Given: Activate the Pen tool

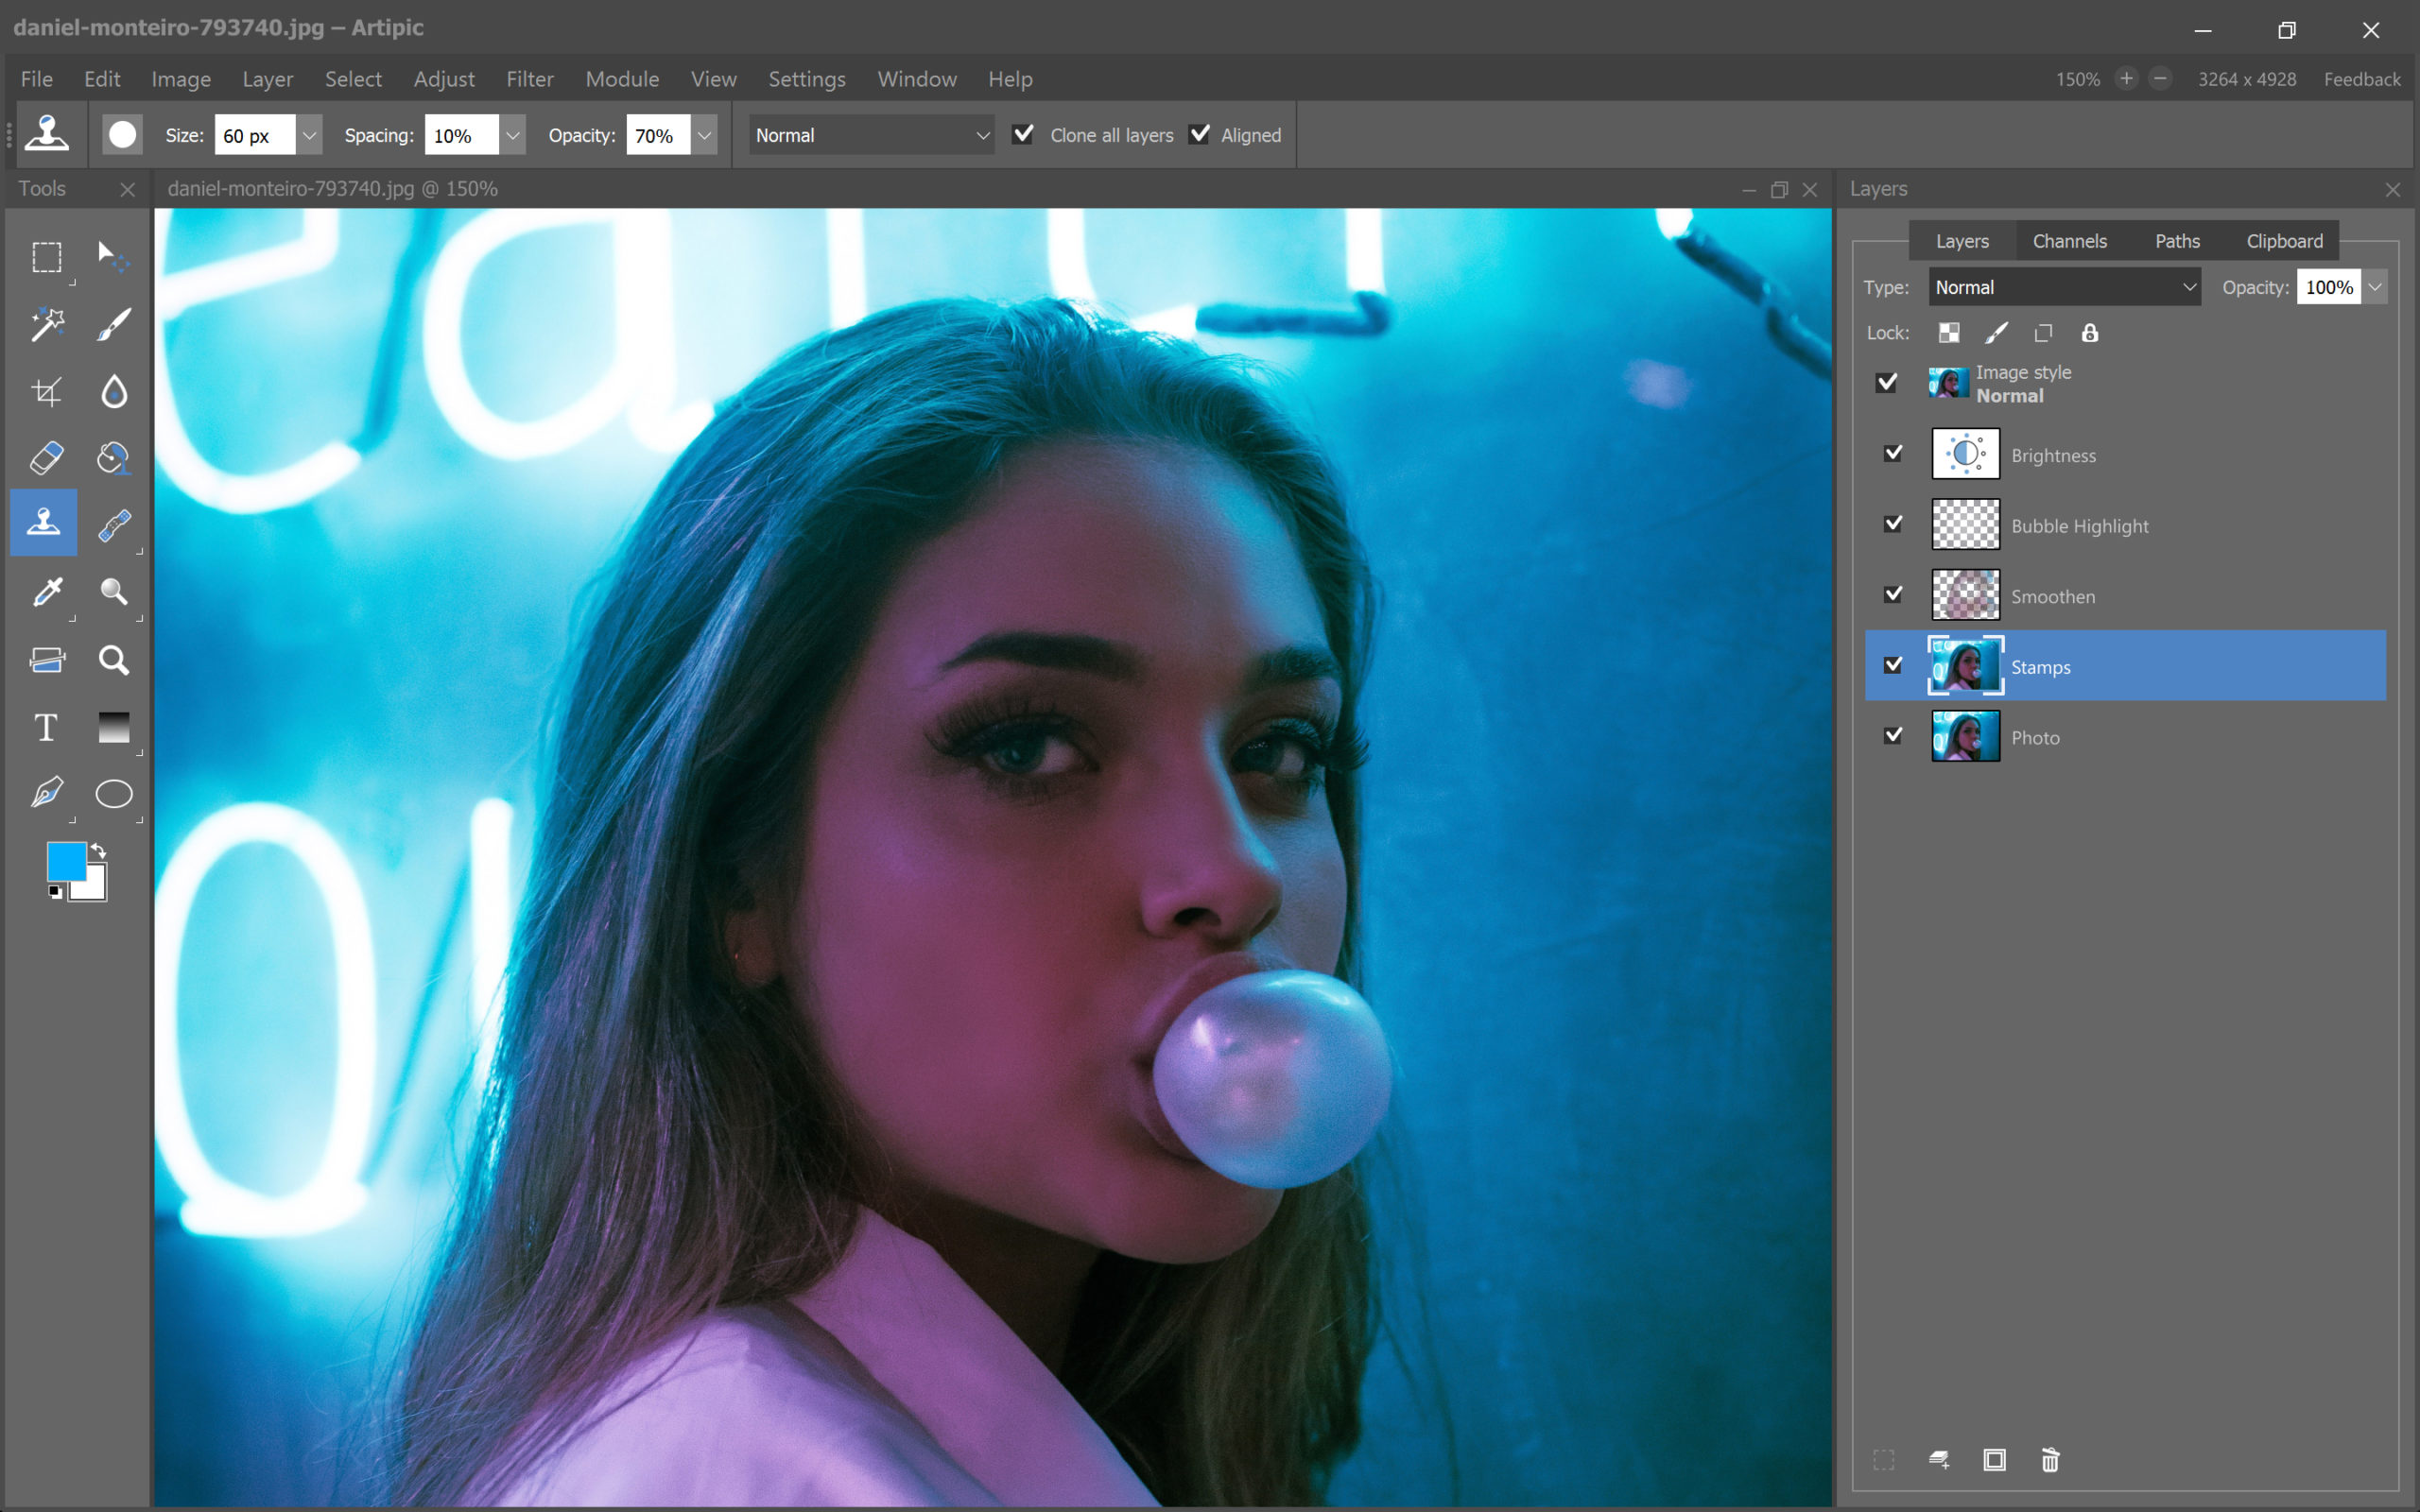Looking at the screenshot, I should tap(46, 794).
